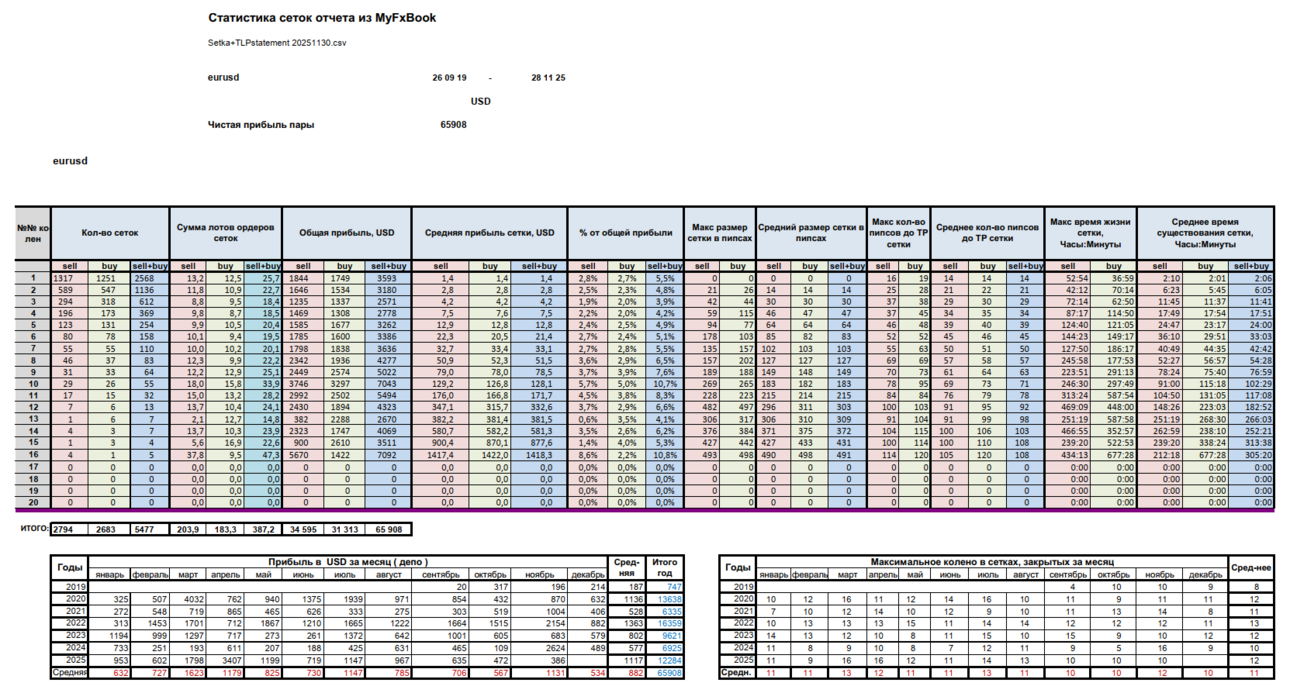
Task: Click the "% от общей прибыли" header
Action: [x=625, y=233]
